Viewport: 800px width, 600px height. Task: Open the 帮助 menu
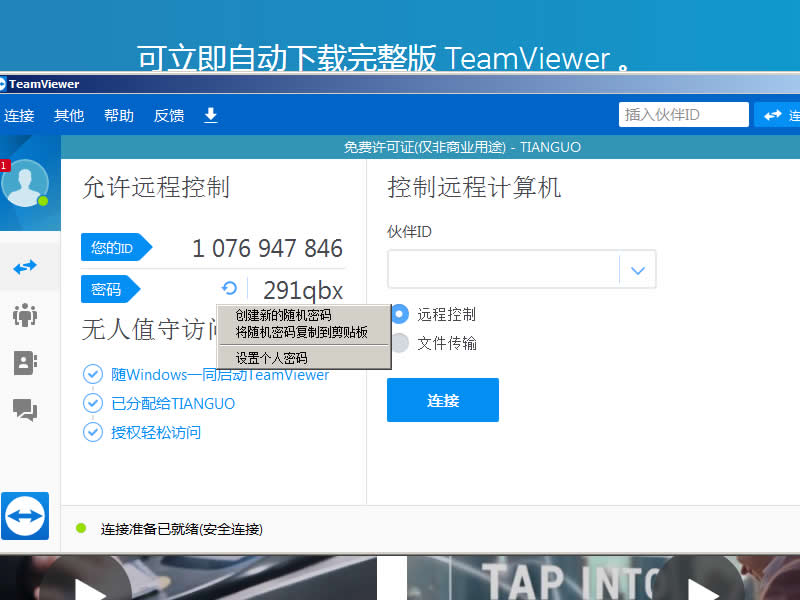coord(118,115)
